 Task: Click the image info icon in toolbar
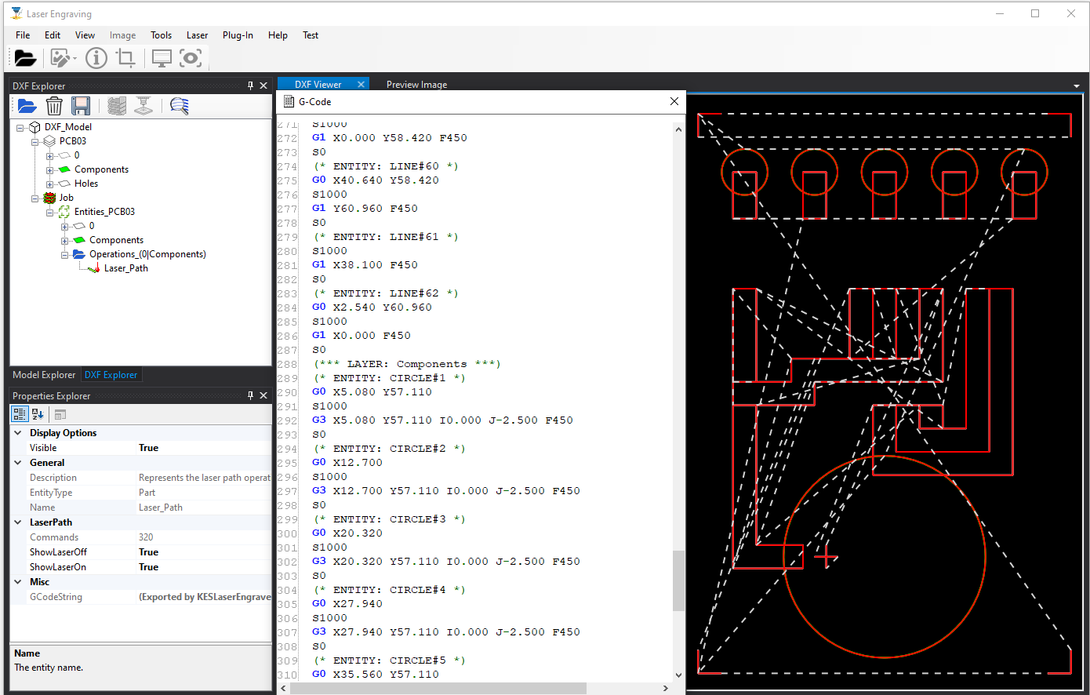tap(96, 58)
